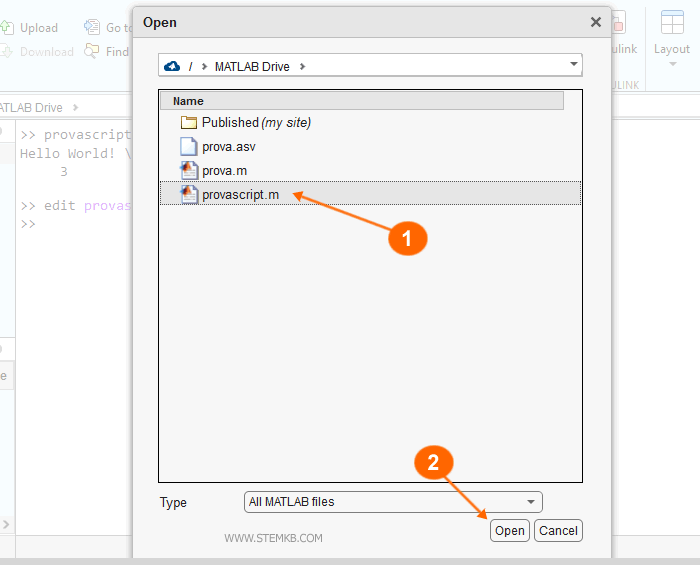Screen dimensions: 700x565
Task: Click the Find files icon
Action: click(92, 52)
